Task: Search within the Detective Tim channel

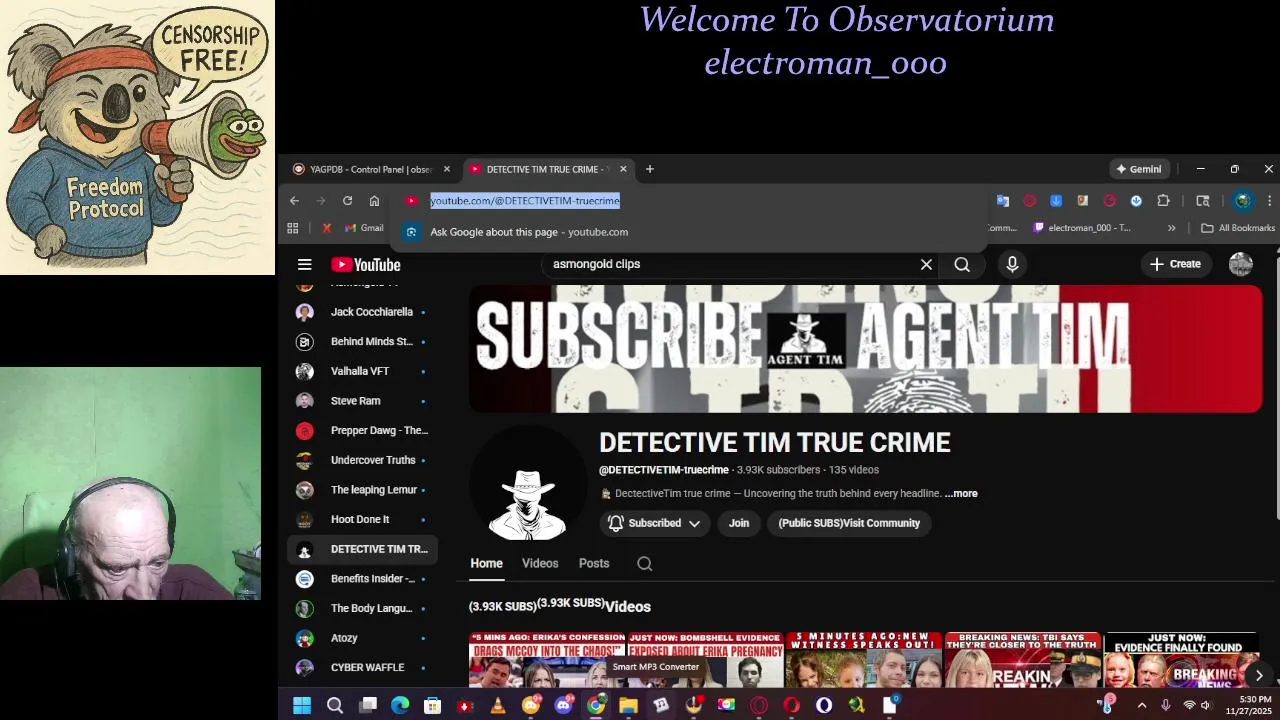Action: click(645, 564)
